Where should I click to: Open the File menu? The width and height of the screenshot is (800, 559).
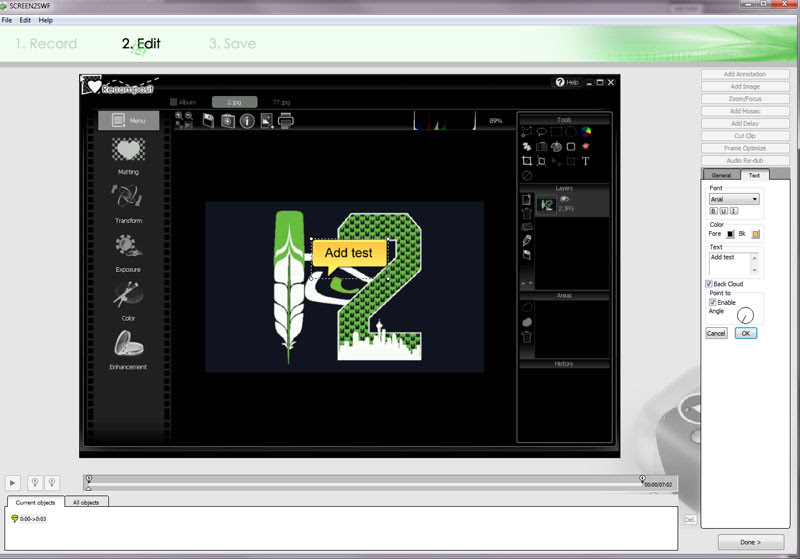click(7, 20)
